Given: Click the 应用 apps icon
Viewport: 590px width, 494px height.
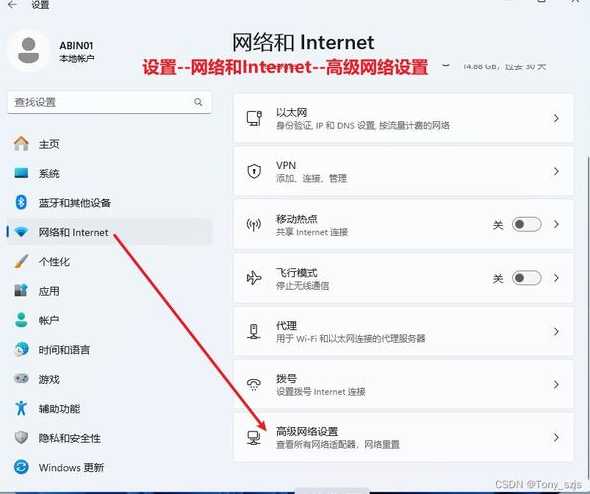Looking at the screenshot, I should 21,290.
